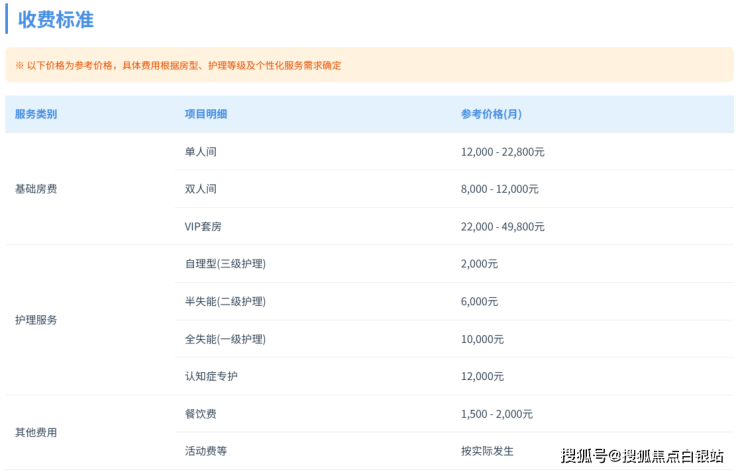Viewport: 740px width, 472px height.
Task: Select the 项目明细 column header
Action: (206, 114)
